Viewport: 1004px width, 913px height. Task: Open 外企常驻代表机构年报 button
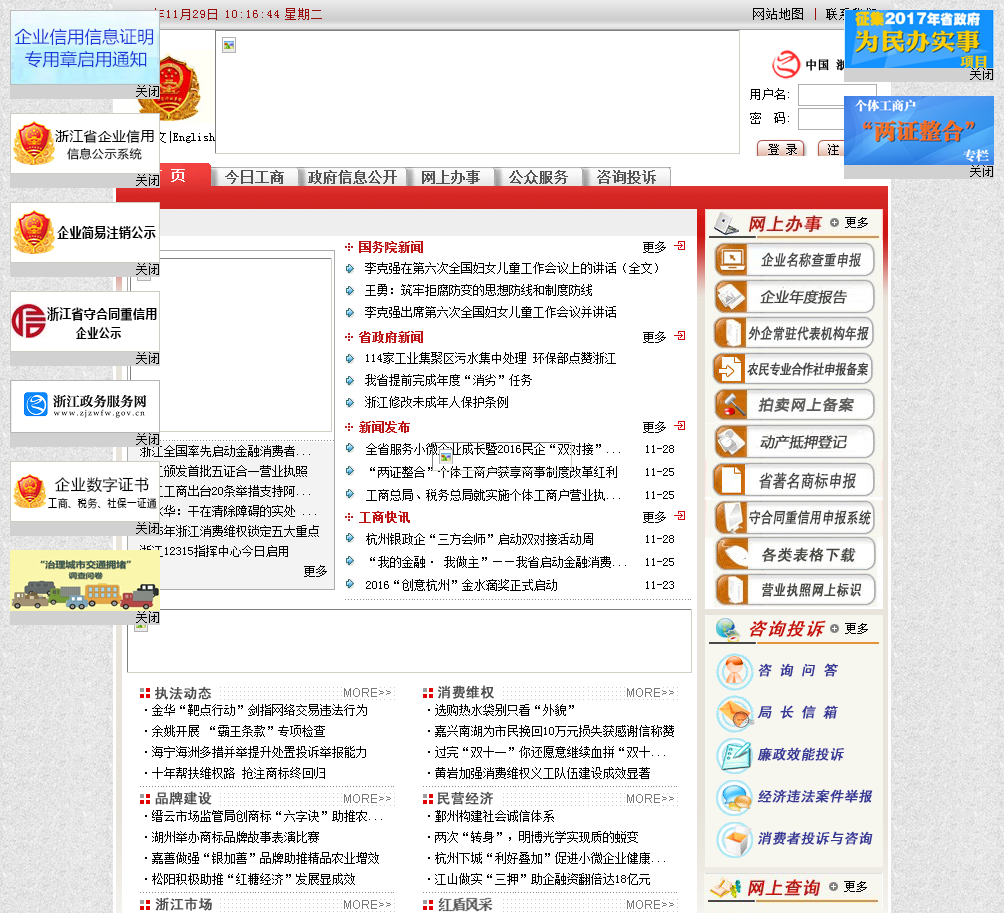point(794,333)
